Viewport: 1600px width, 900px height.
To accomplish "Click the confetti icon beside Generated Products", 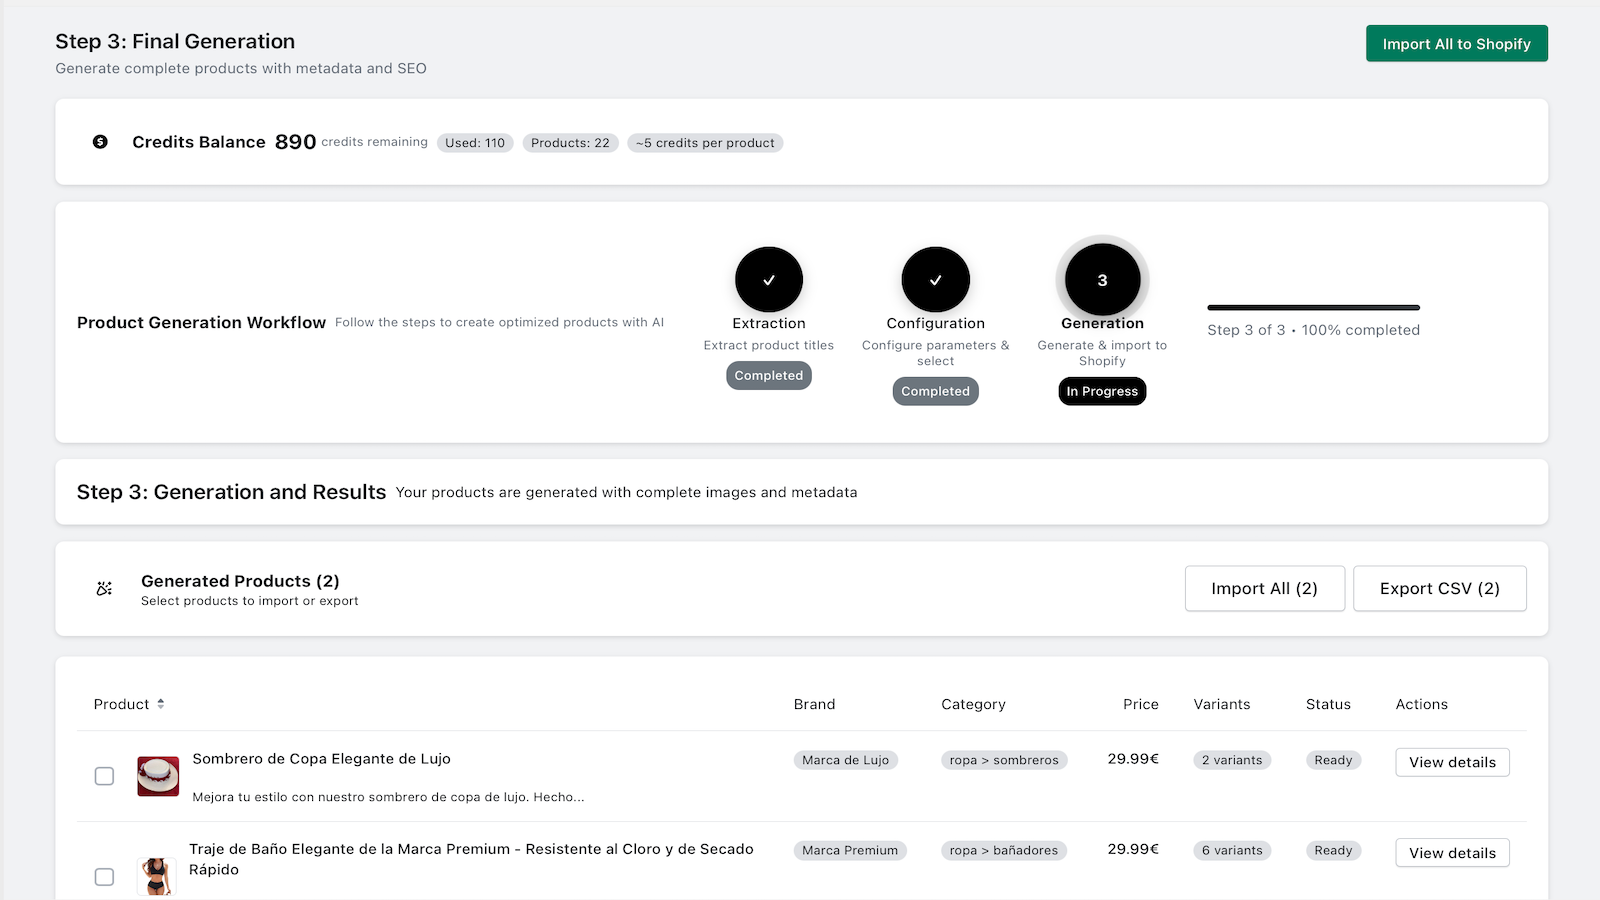I will pos(103,588).
